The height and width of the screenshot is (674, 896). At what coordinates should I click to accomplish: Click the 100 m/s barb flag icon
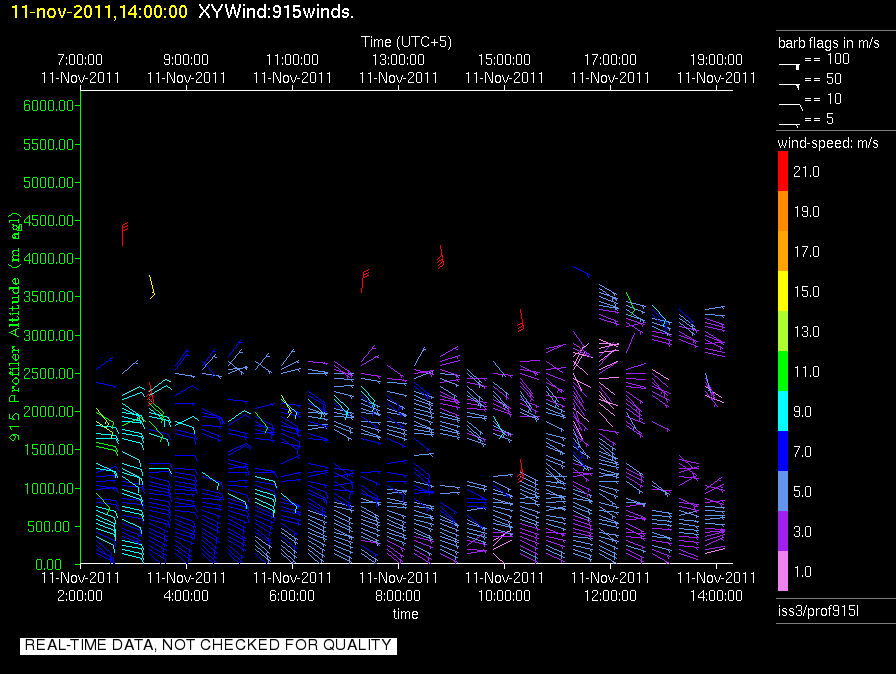click(789, 66)
